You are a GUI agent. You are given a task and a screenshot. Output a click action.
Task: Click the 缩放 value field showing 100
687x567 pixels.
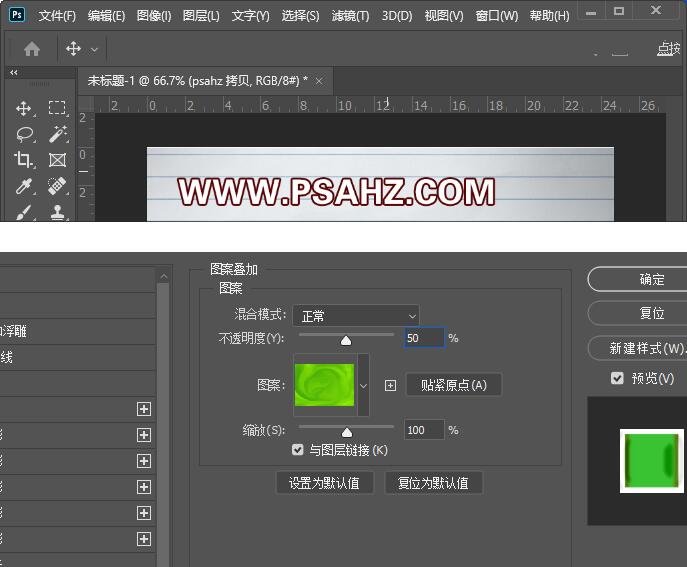424,430
